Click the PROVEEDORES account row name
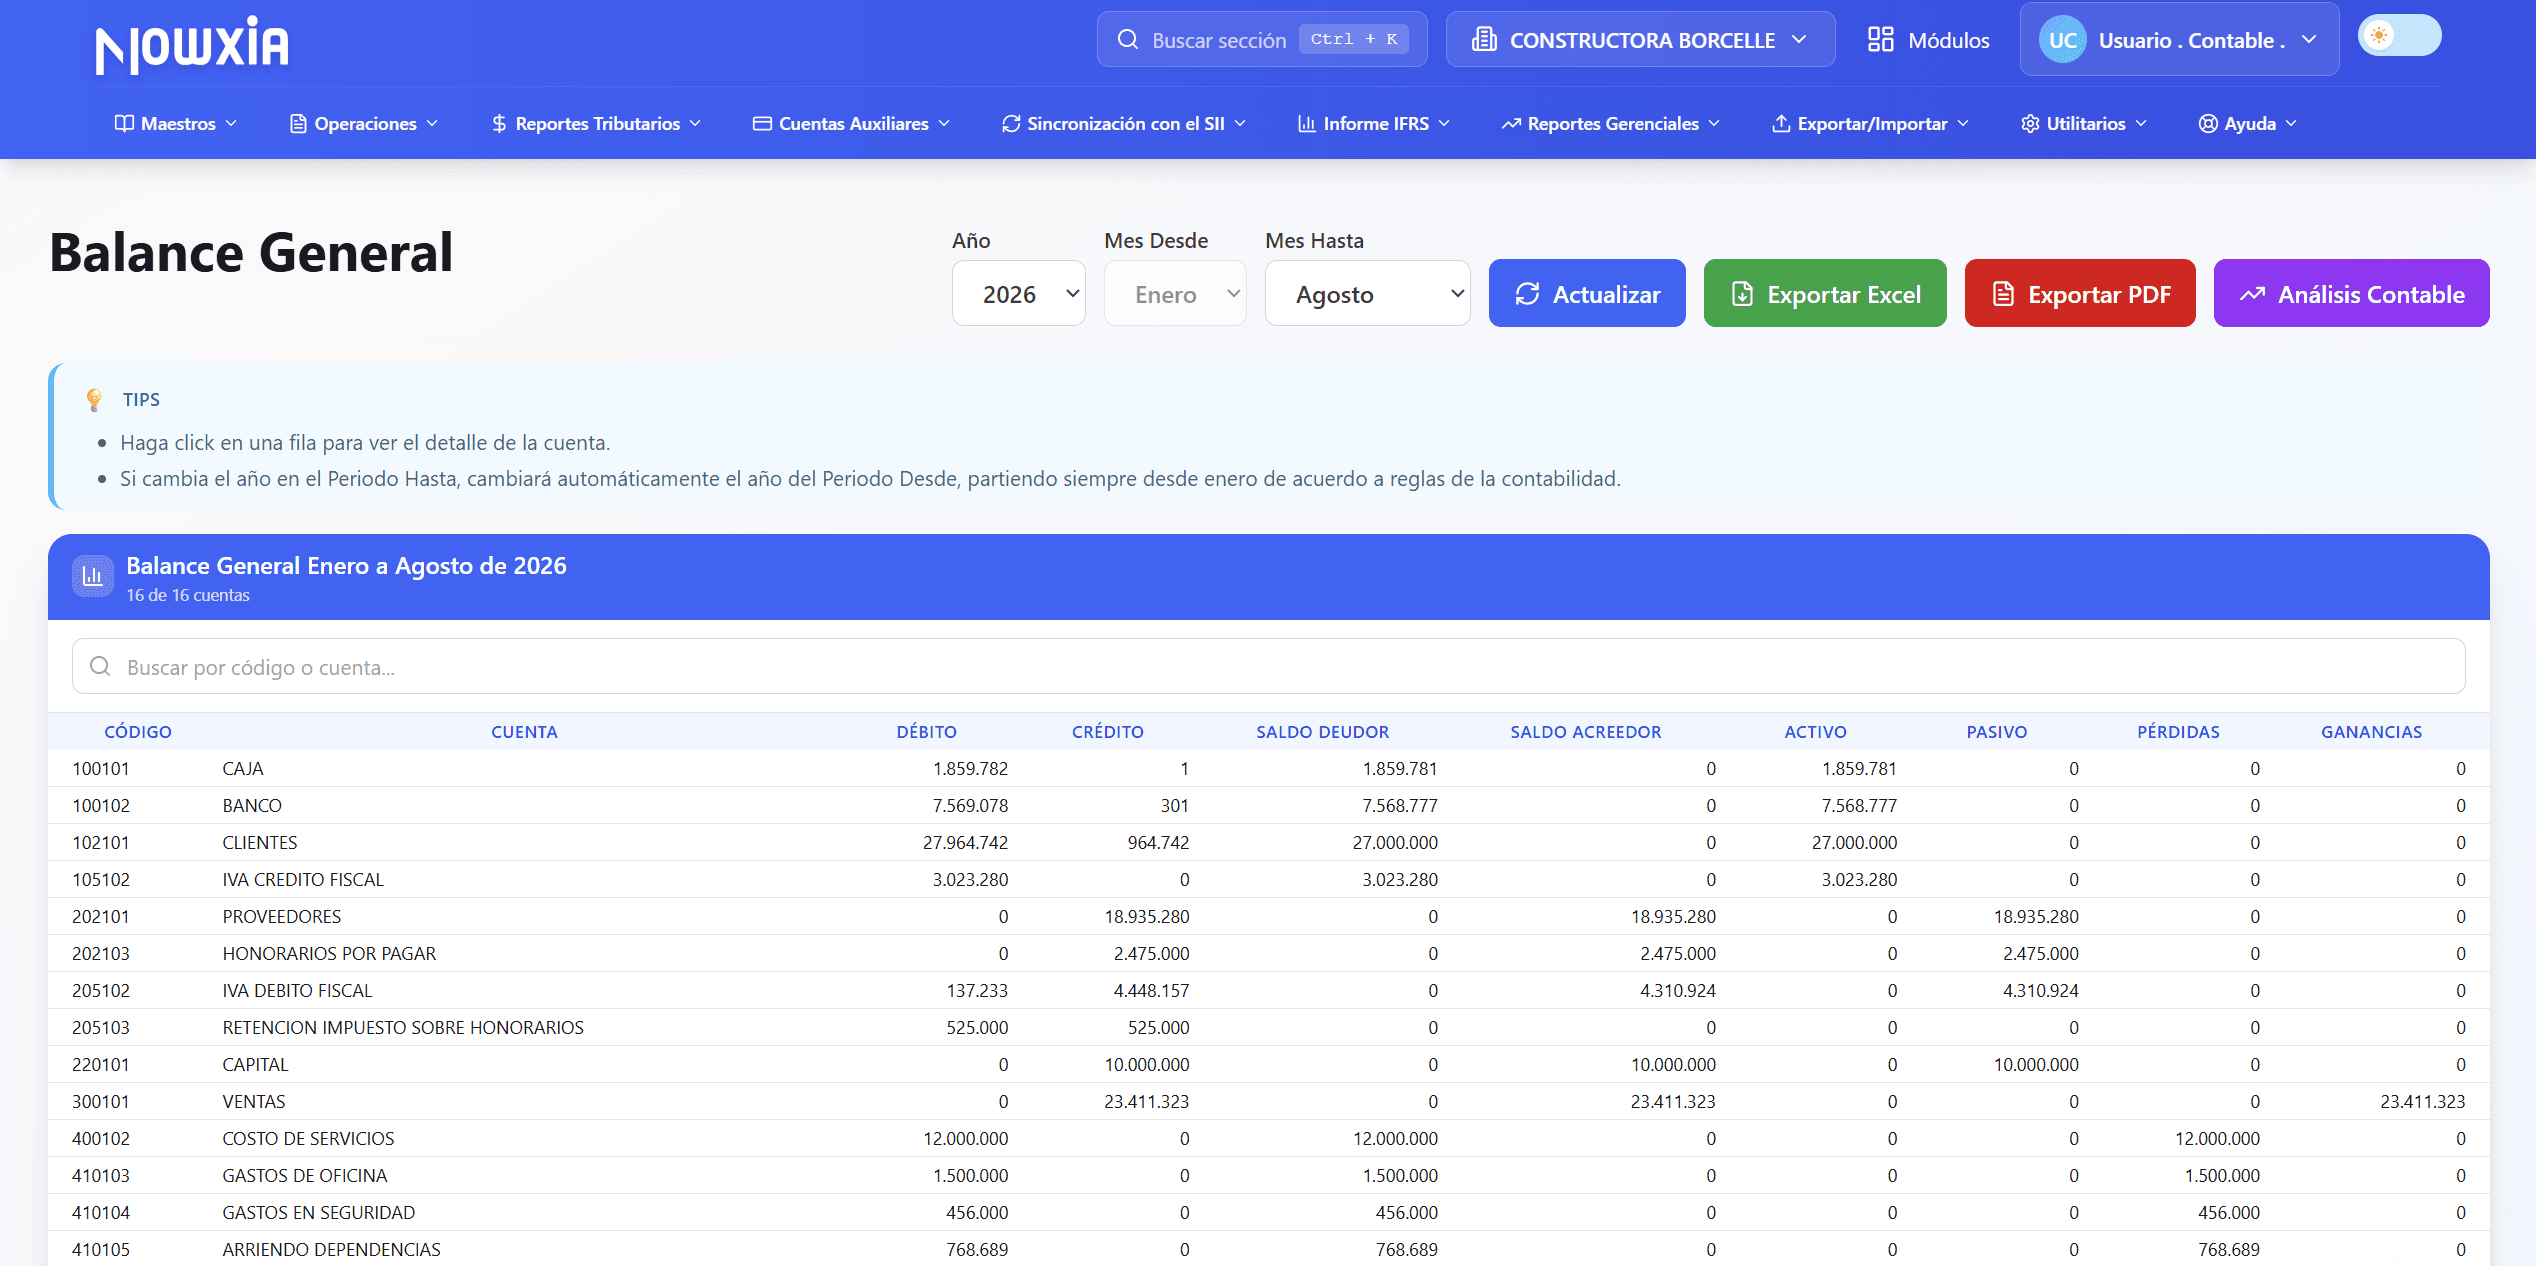The width and height of the screenshot is (2536, 1266). 282,916
